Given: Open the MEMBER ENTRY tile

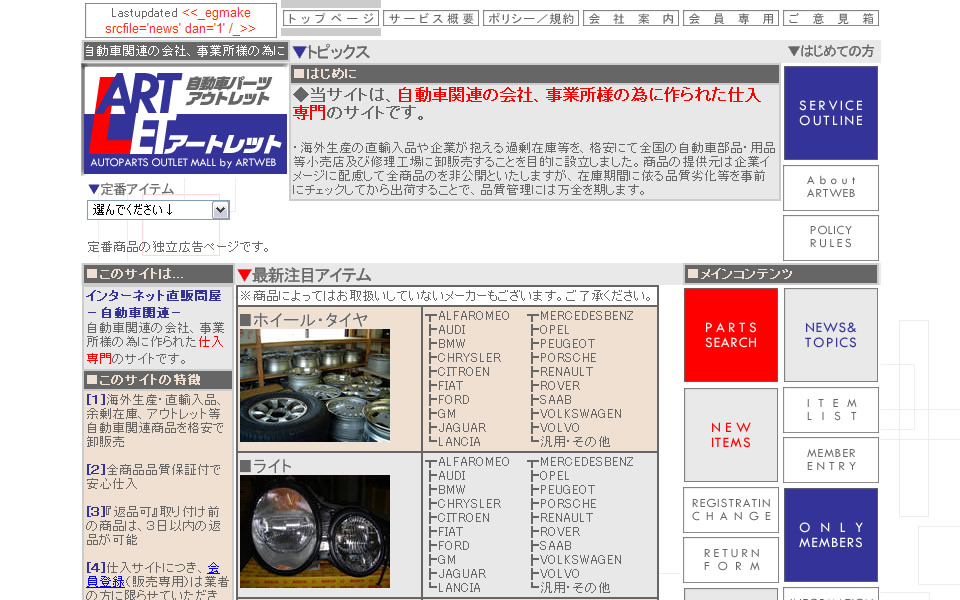Looking at the screenshot, I should (831, 460).
